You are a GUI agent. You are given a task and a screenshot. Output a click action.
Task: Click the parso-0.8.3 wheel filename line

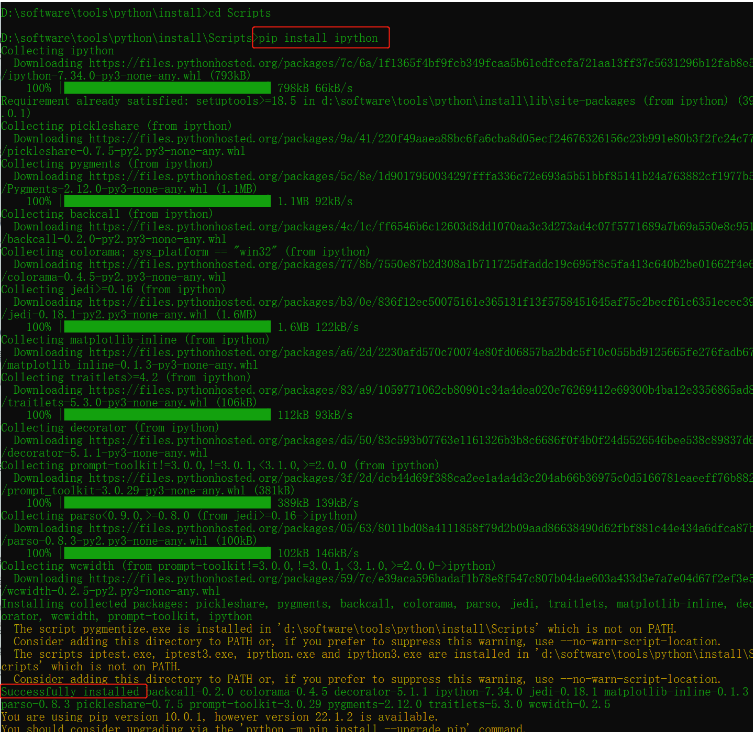129,541
